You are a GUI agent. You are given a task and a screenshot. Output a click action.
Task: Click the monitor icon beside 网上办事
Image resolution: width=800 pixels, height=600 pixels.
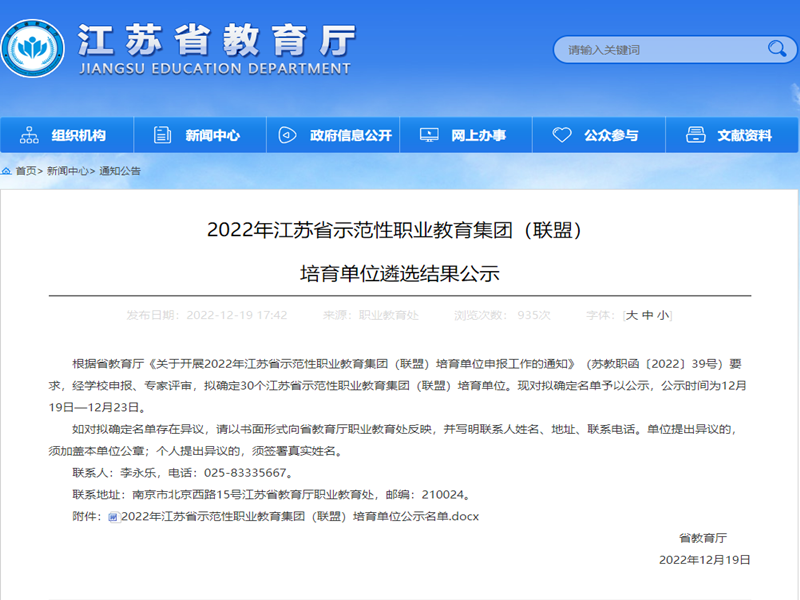point(431,132)
